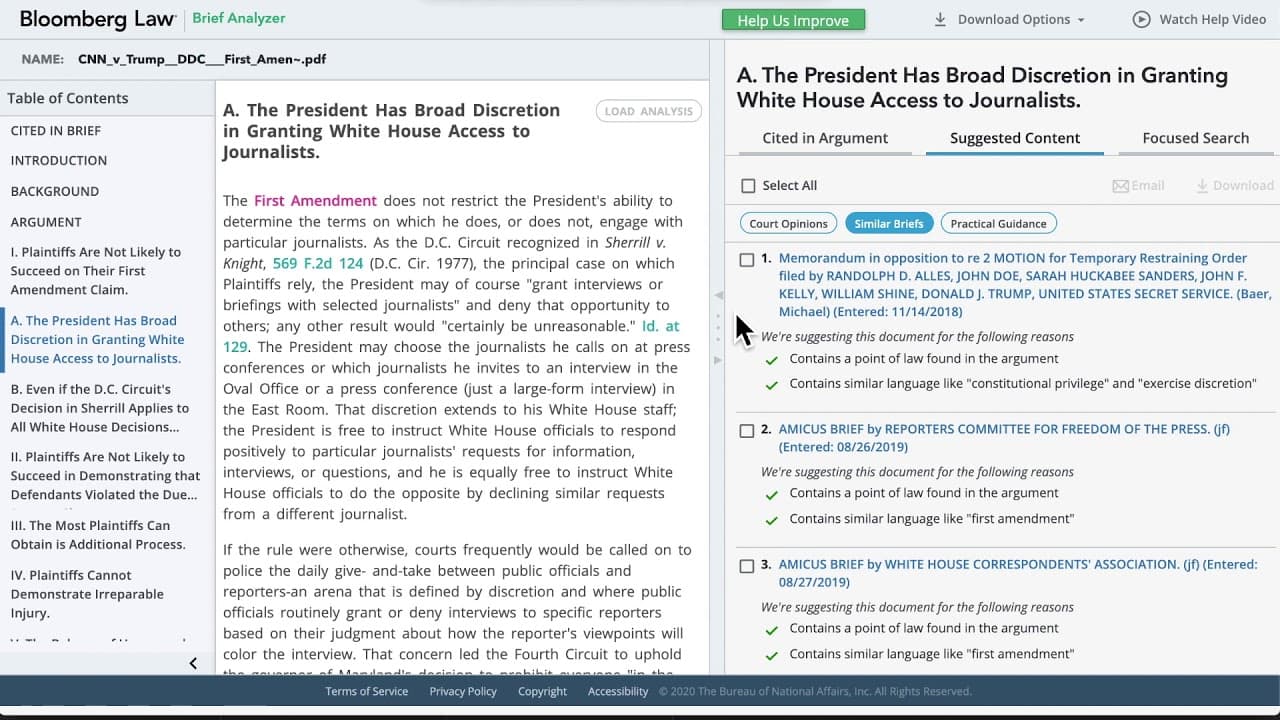The height and width of the screenshot is (720, 1280).
Task: Open section III. The Most Plaintiffs Can Obtain
Action: pyautogui.click(x=98, y=535)
